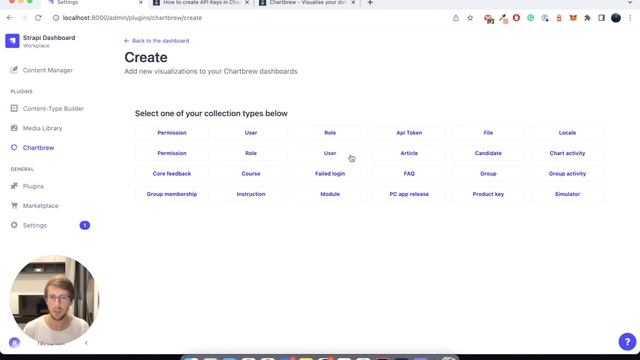Screen dimensions: 640x360
Task: Select the first-row User collection type
Action: click(x=251, y=133)
